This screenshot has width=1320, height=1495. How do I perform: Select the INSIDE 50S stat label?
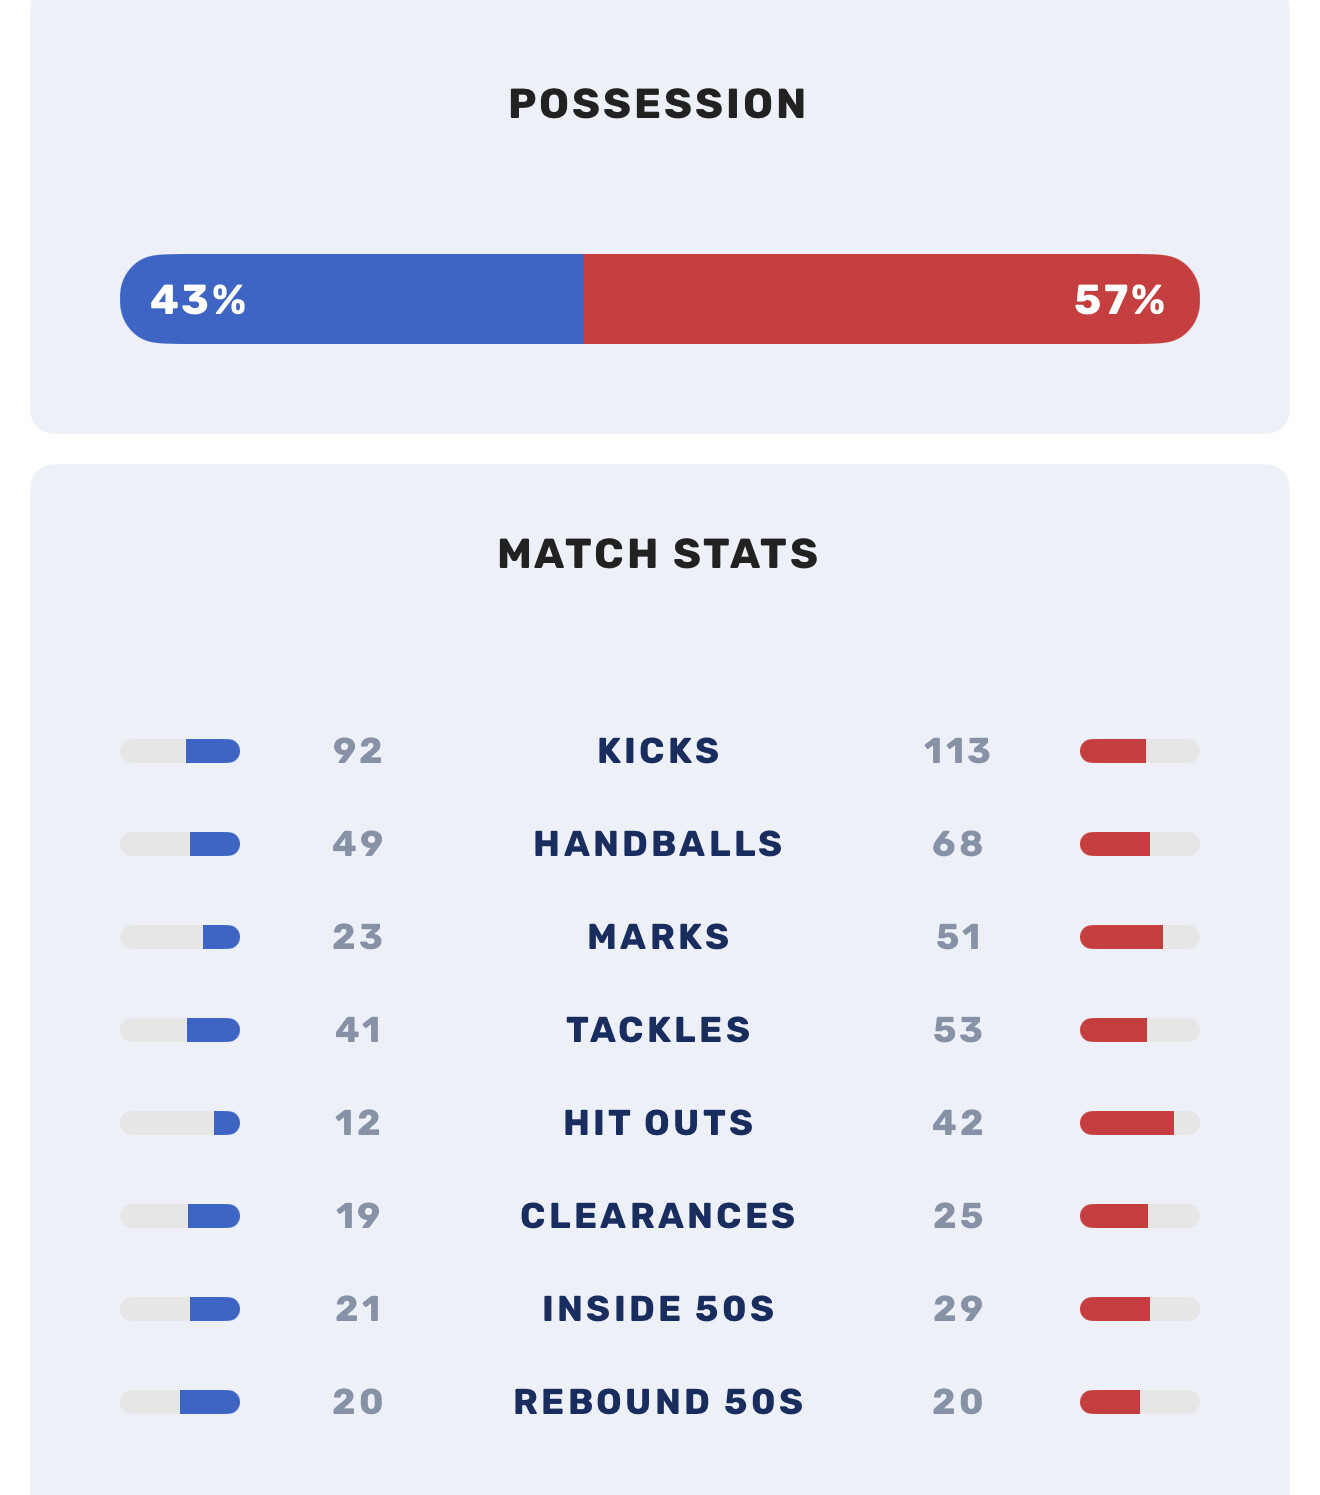tap(658, 1309)
